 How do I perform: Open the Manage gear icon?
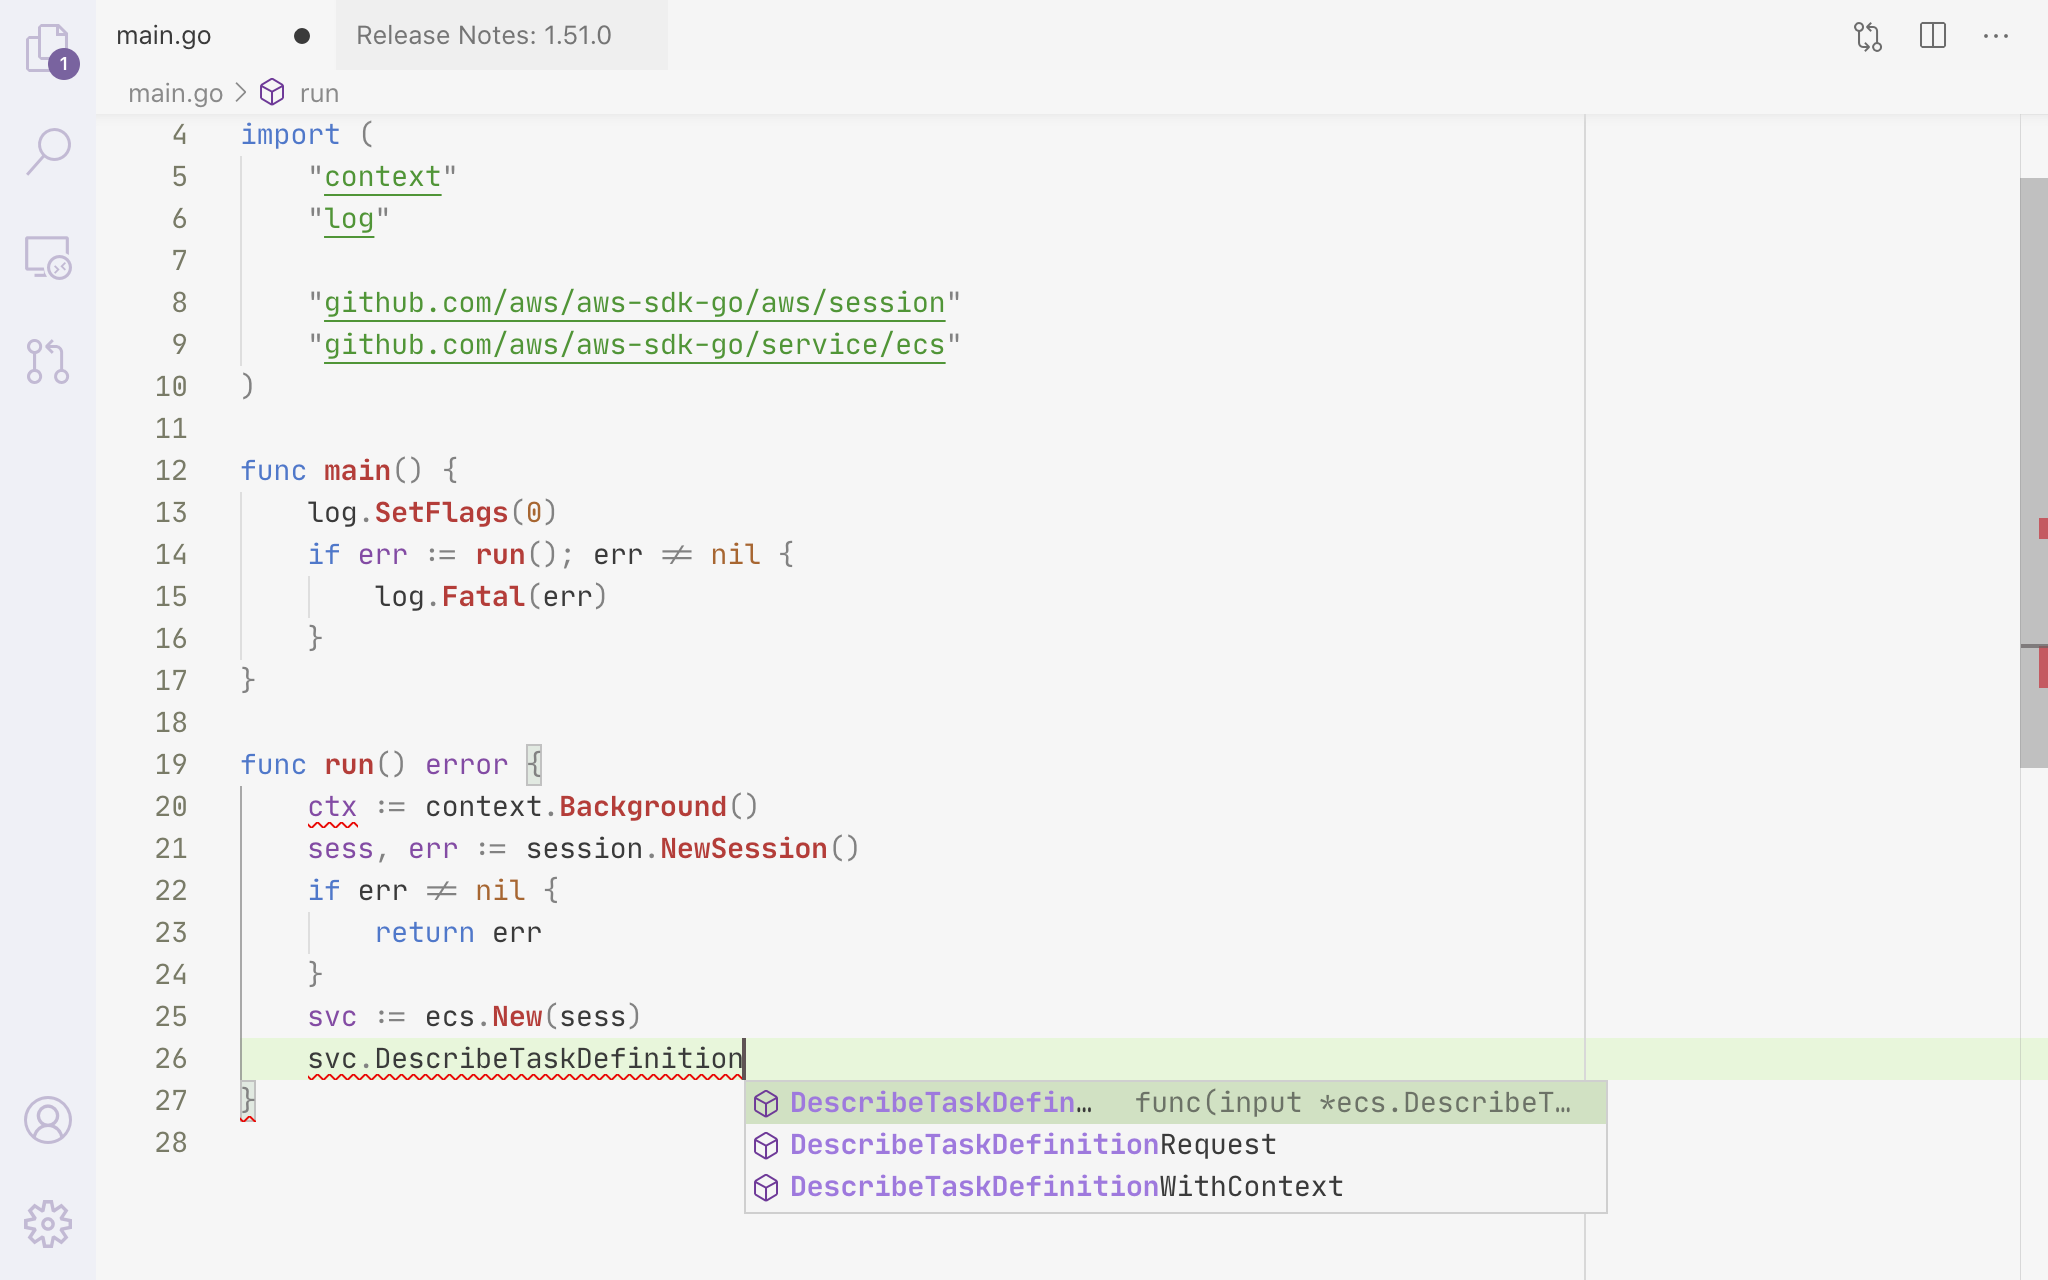tap(48, 1224)
